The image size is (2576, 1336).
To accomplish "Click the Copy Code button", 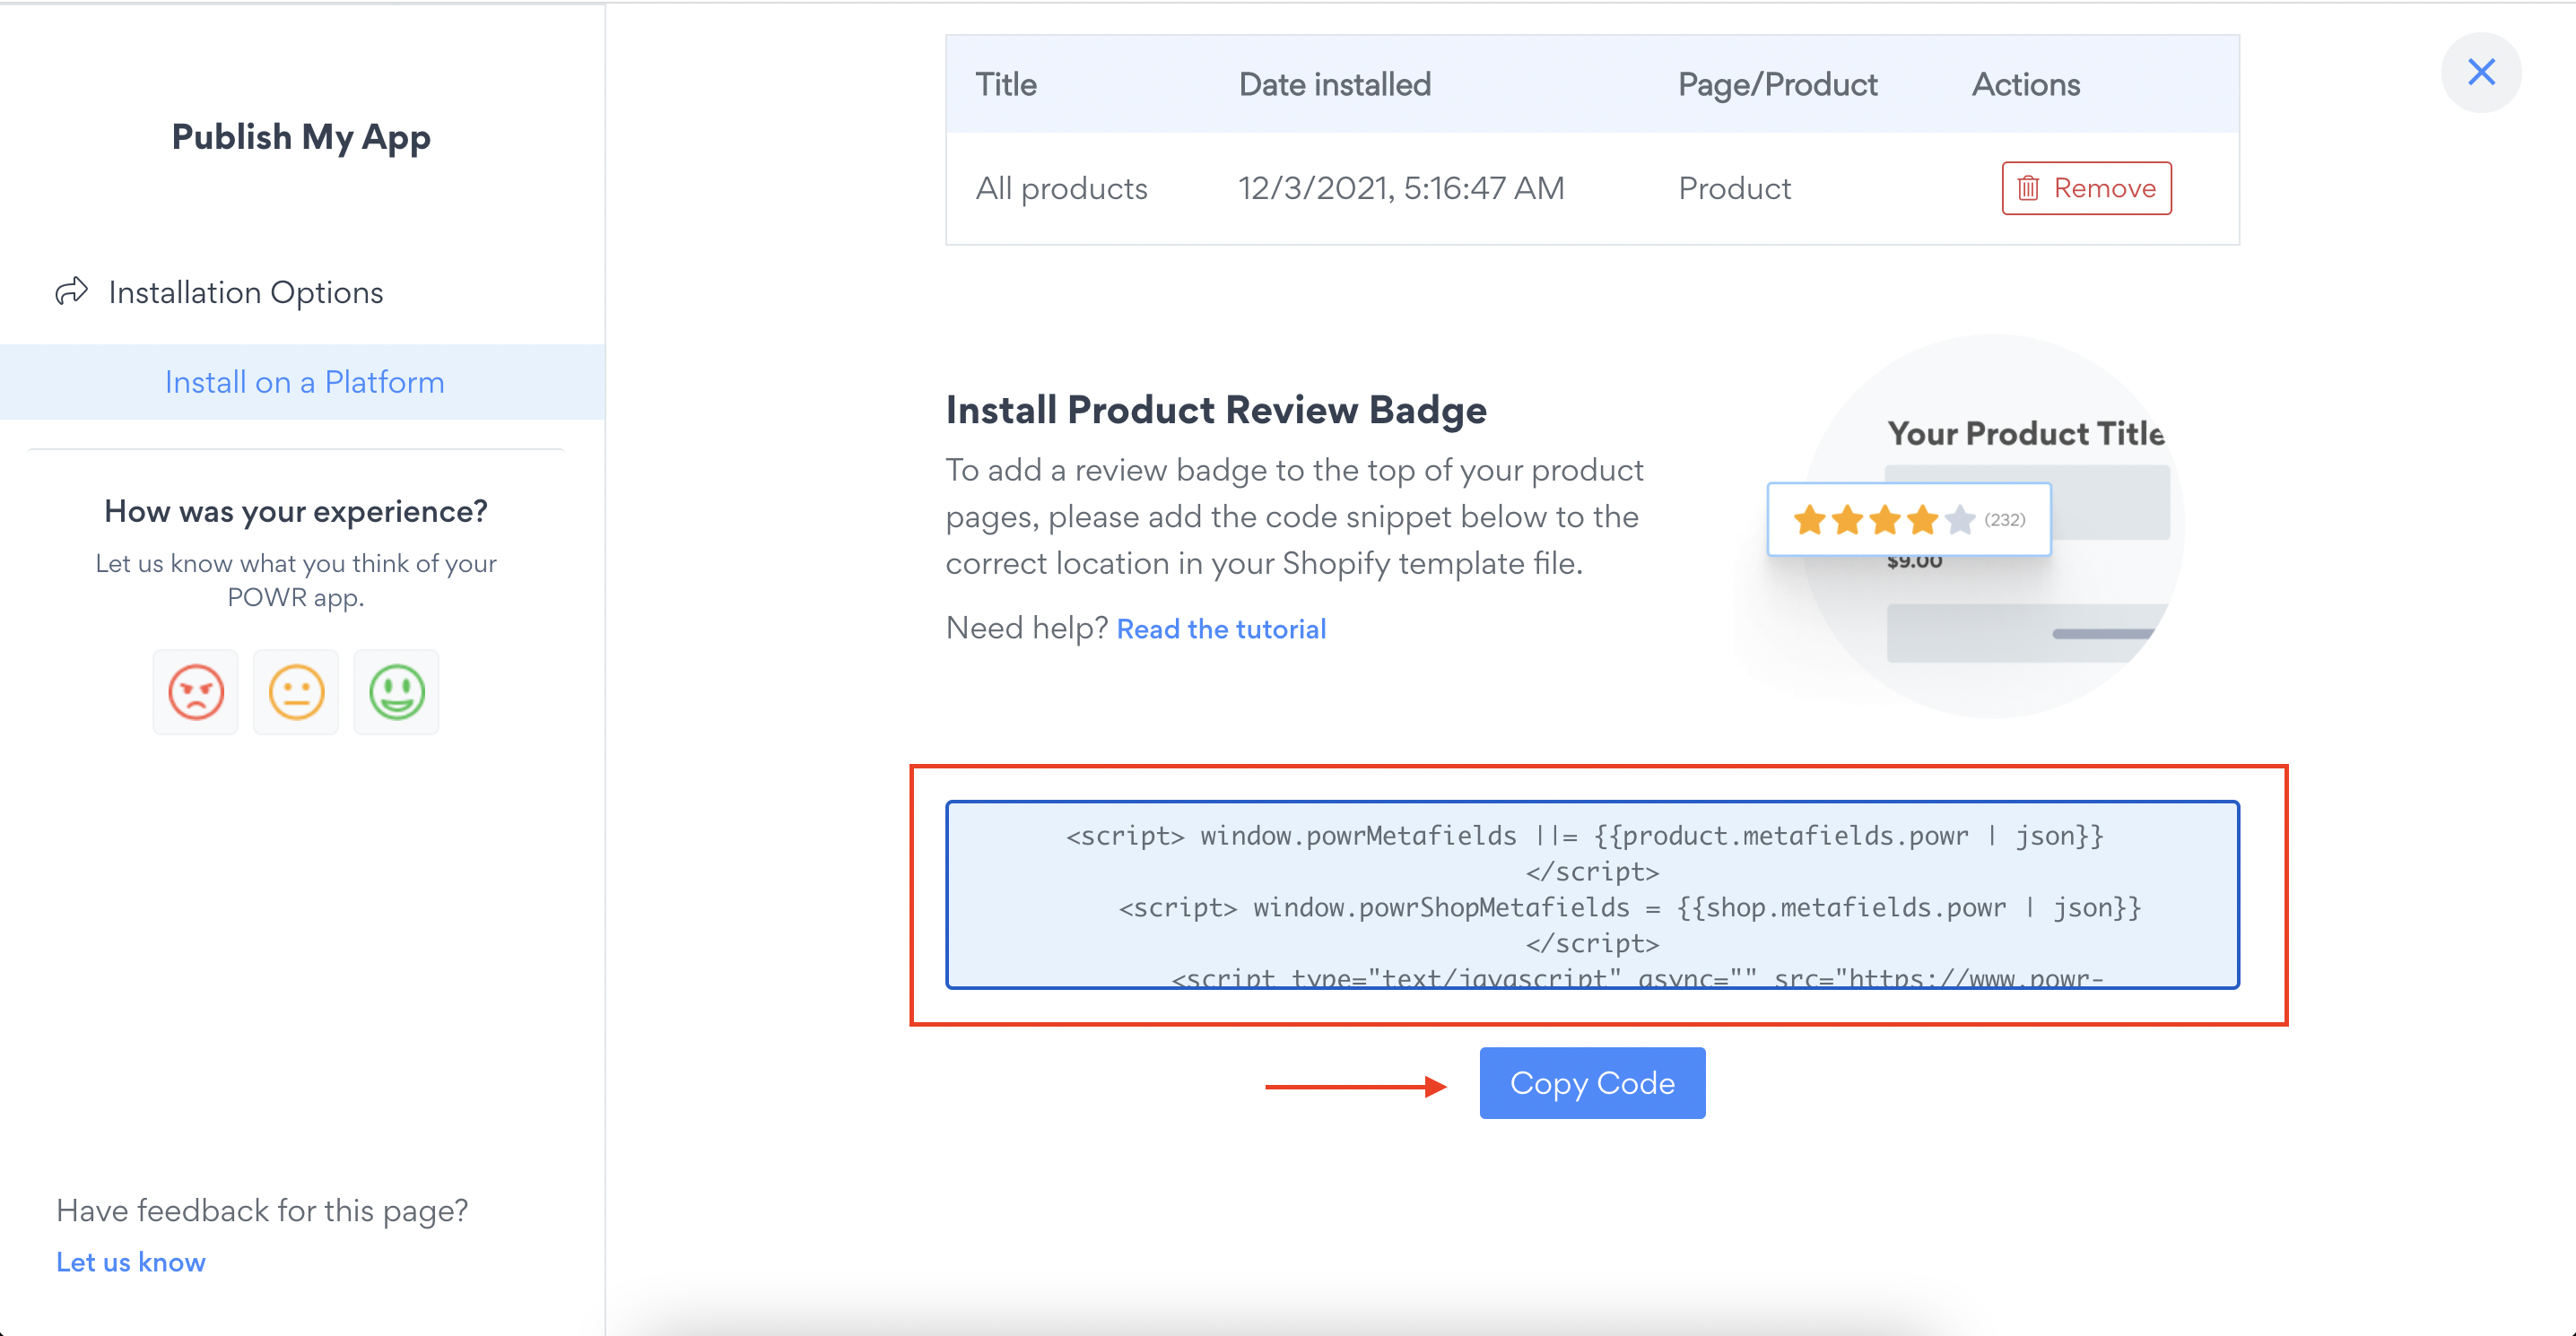I will [1592, 1083].
